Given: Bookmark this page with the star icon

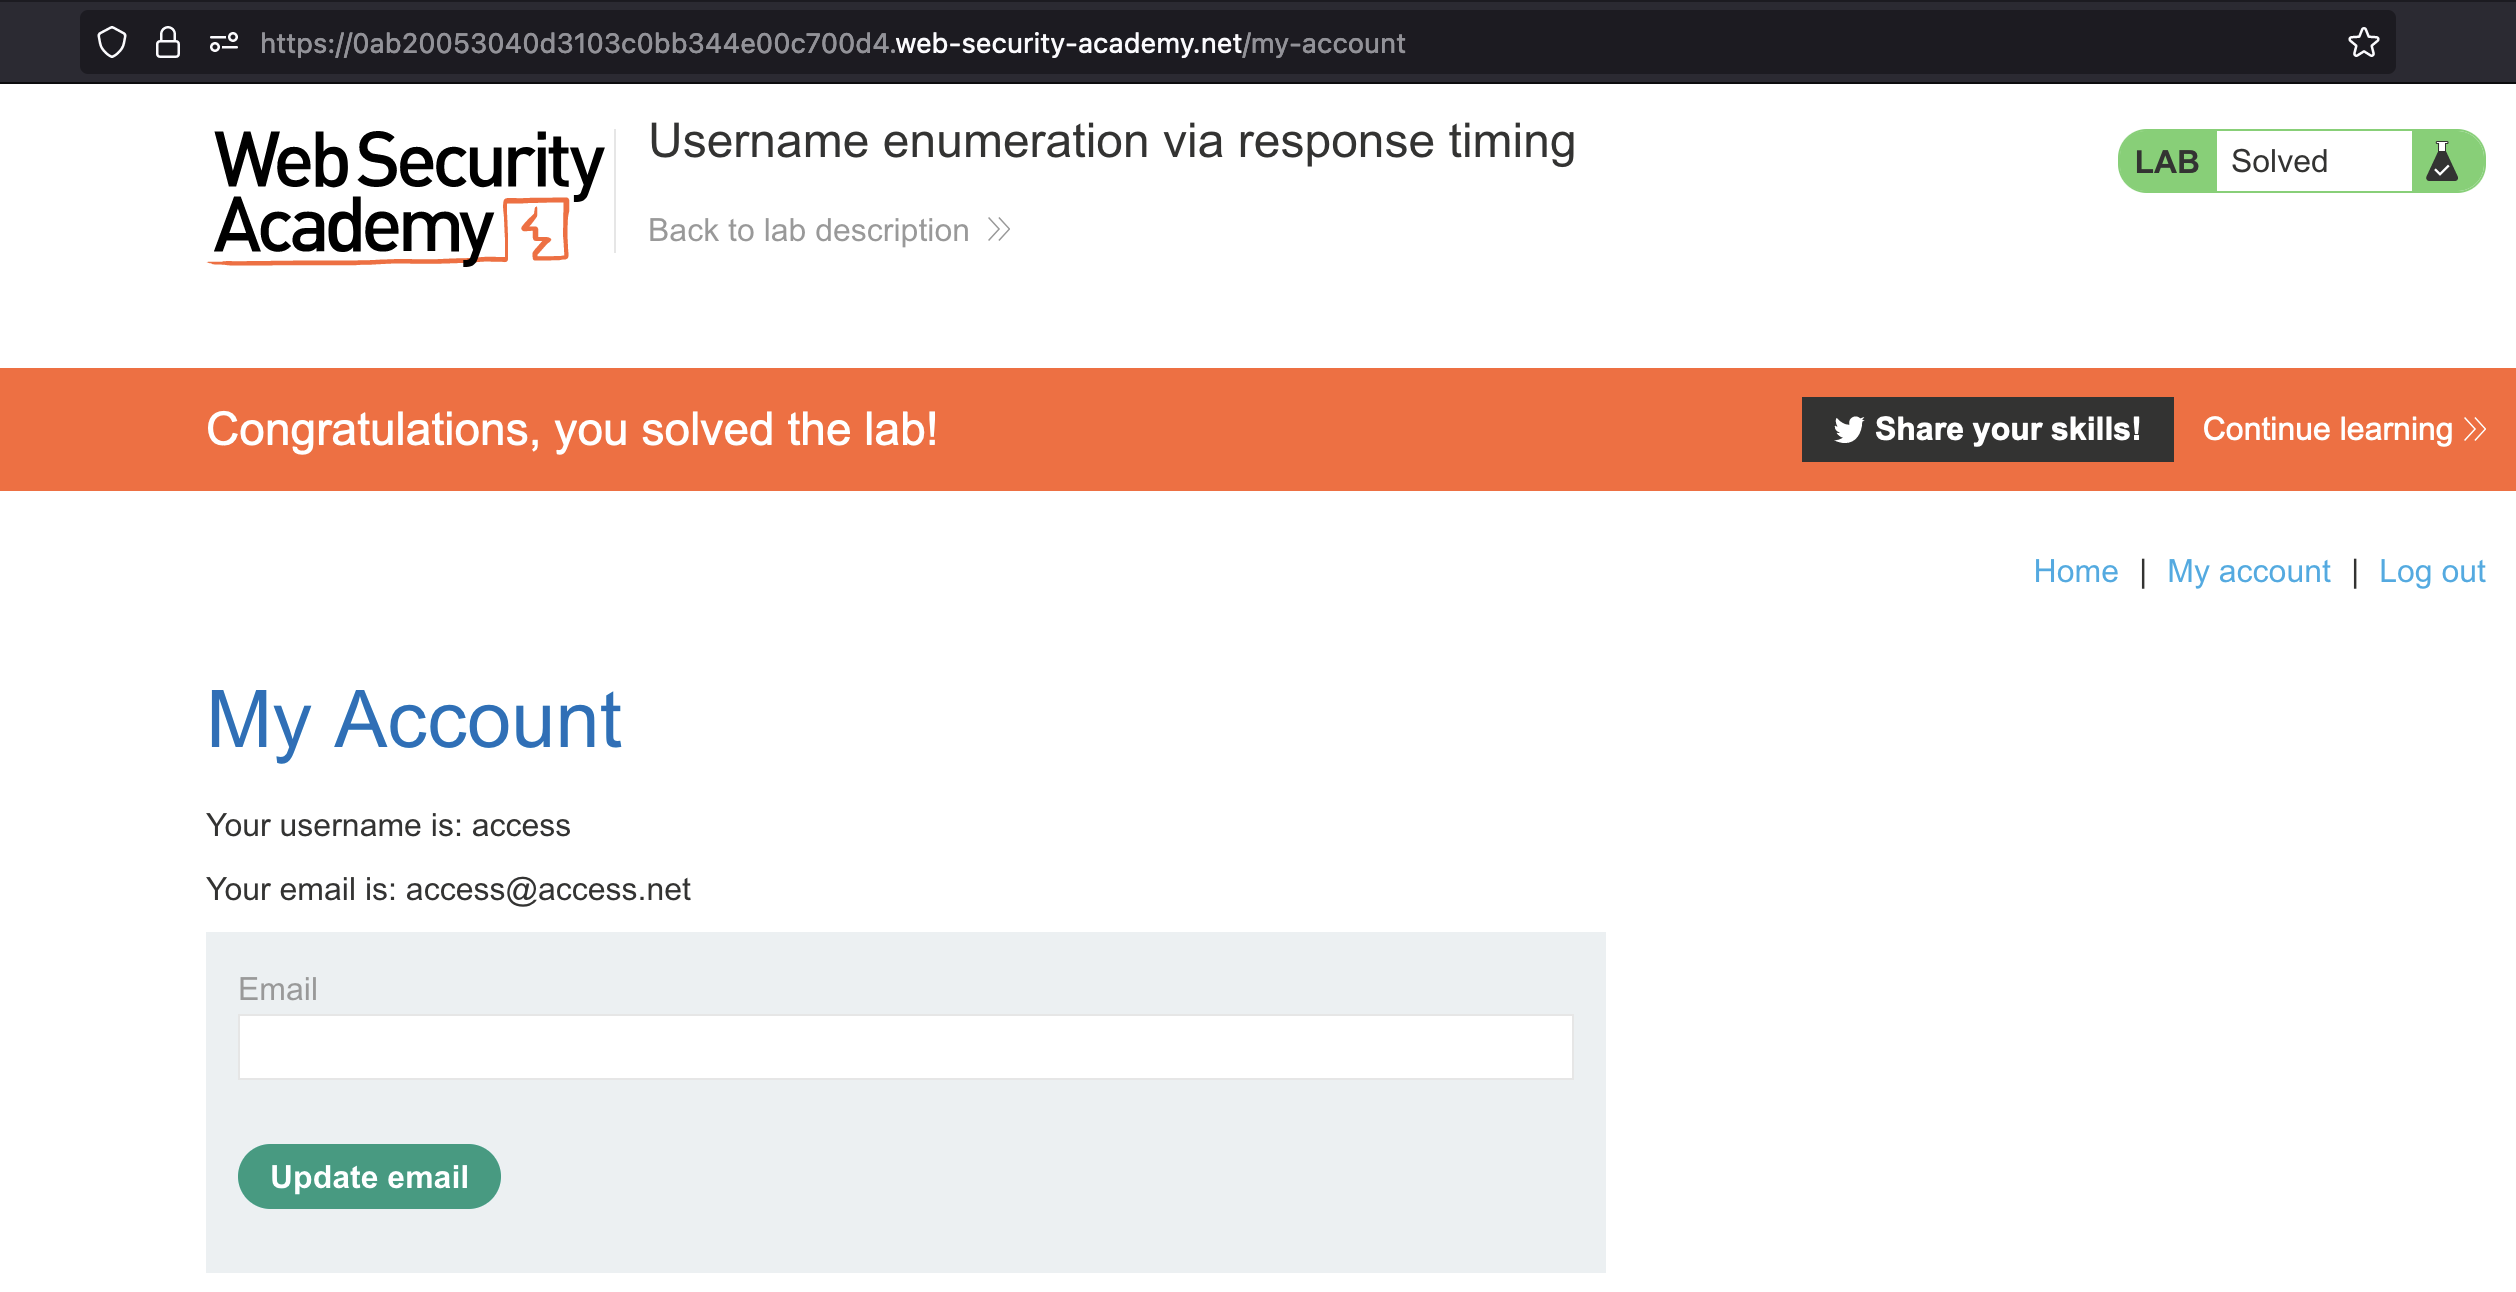Looking at the screenshot, I should click(2364, 43).
